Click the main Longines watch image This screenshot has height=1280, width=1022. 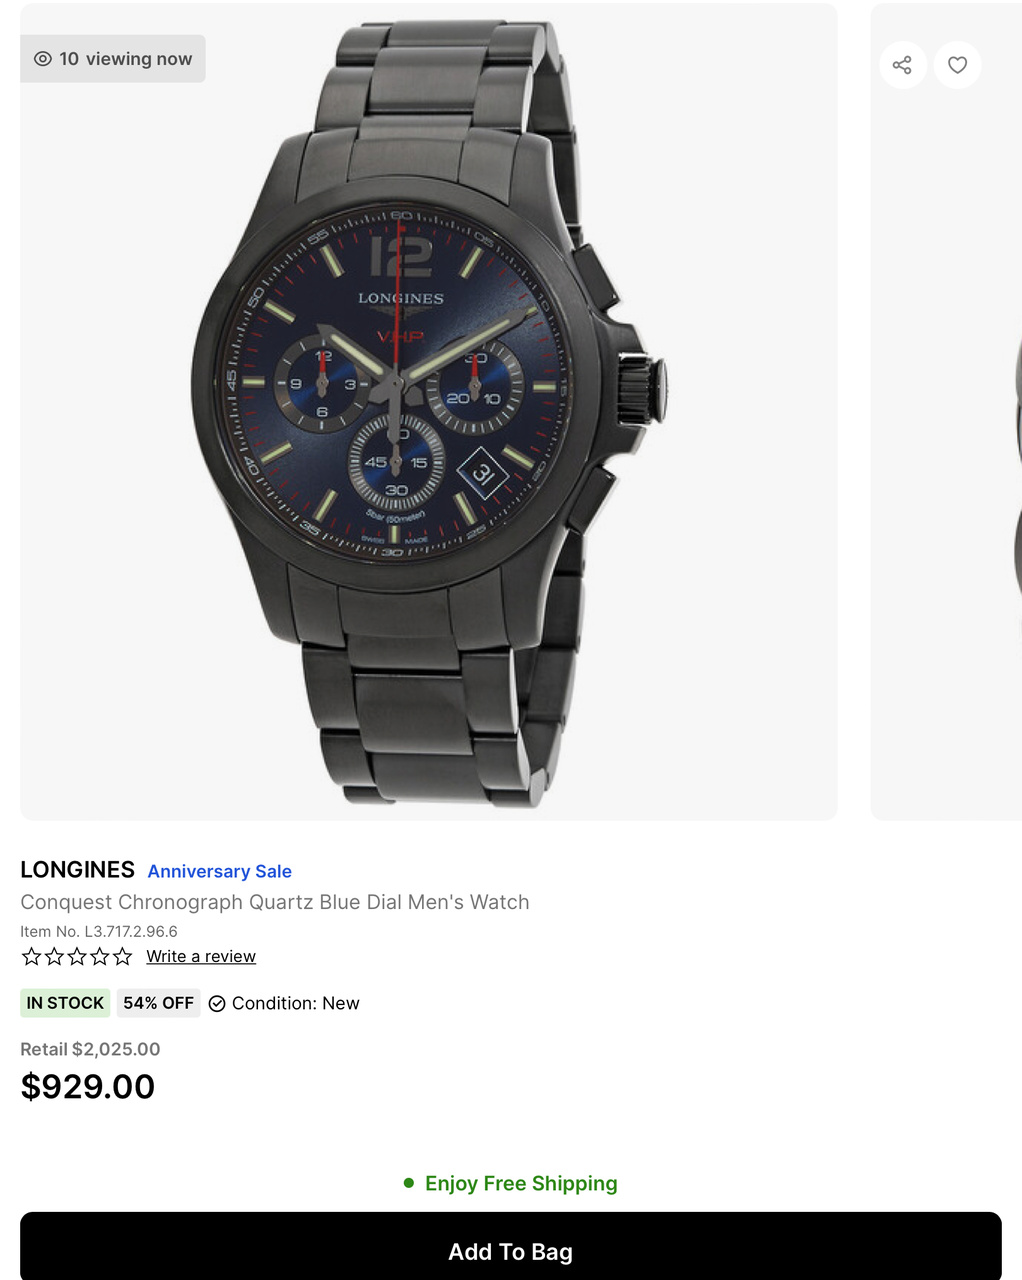point(428,411)
